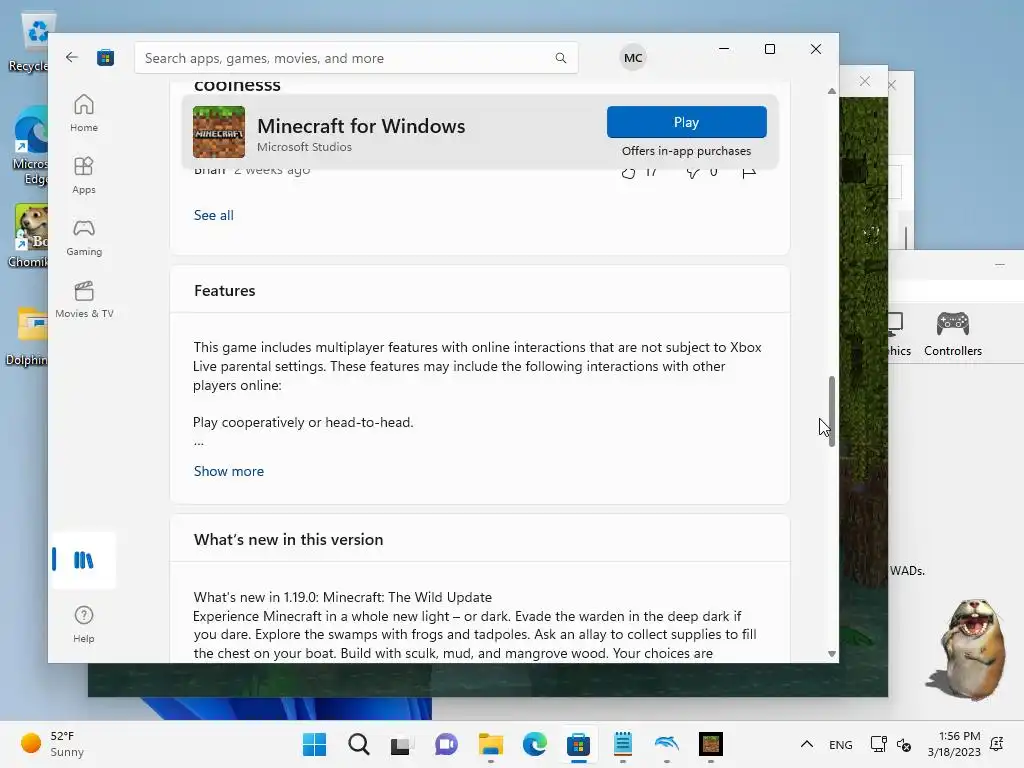Open the Minecraft taskbar icon

[x=711, y=744]
